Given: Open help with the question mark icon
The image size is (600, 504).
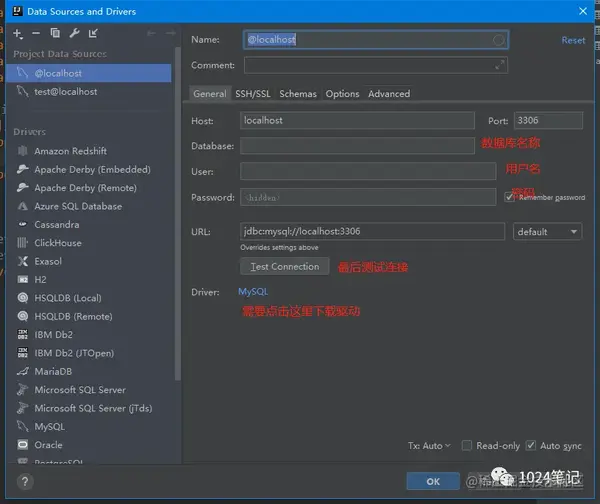Looking at the screenshot, I should point(25,481).
